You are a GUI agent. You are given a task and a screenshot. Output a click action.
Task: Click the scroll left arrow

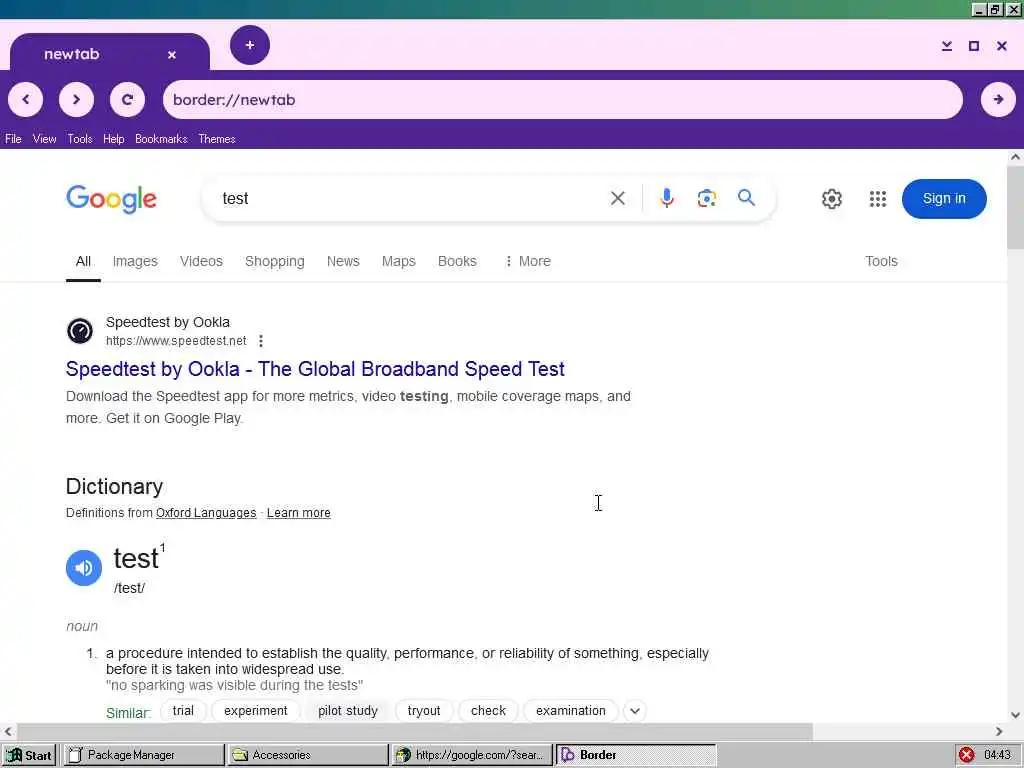pos(8,731)
